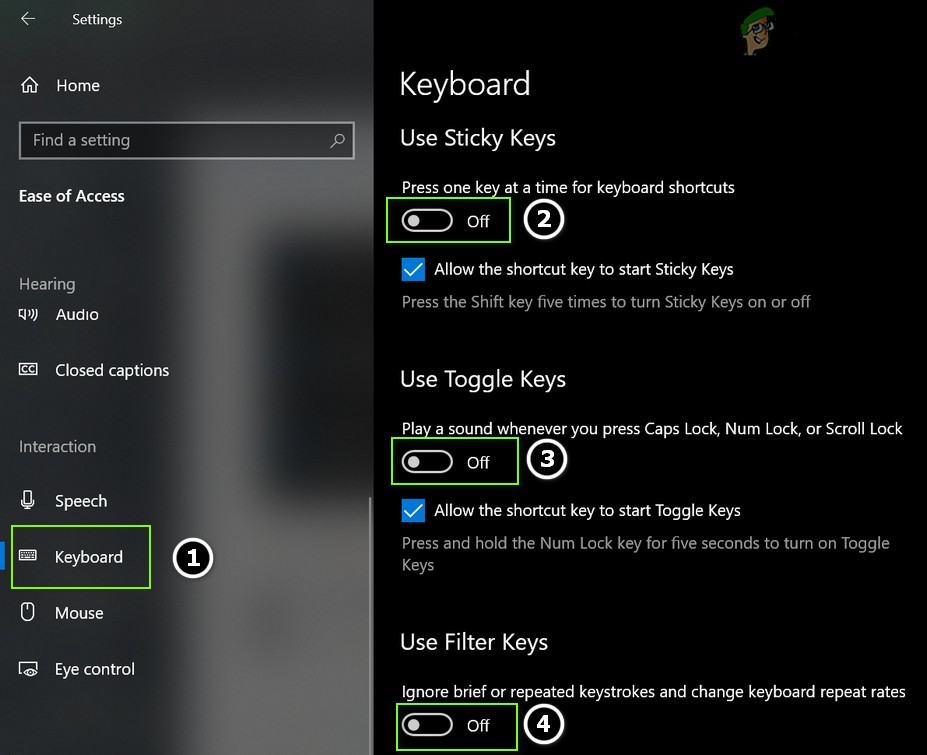Viewport: 927px width, 755px height.
Task: Navigate to Speech settings in the sidebar
Action: point(81,500)
